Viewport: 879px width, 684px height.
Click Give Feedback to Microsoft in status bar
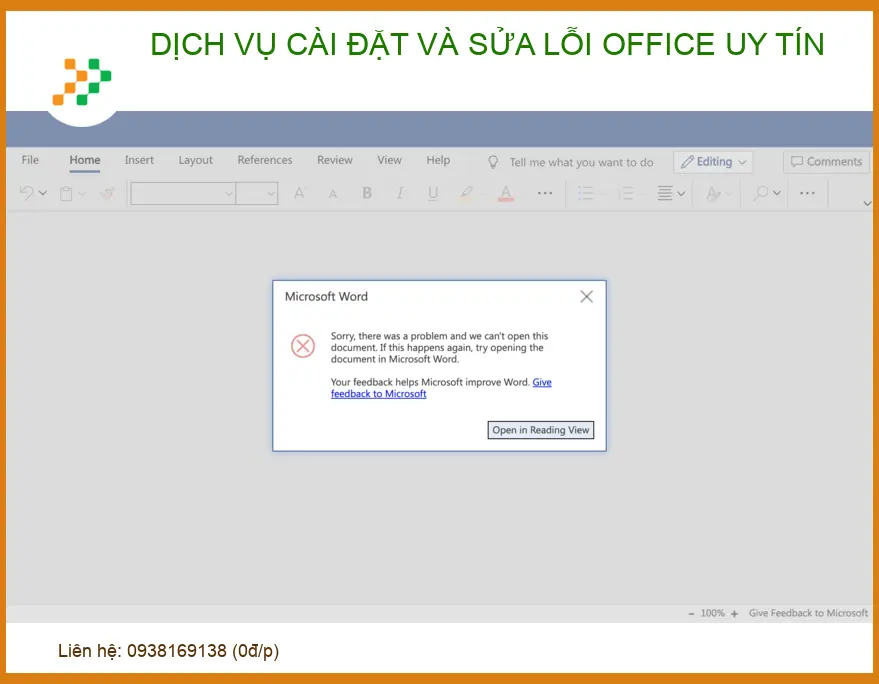808,613
